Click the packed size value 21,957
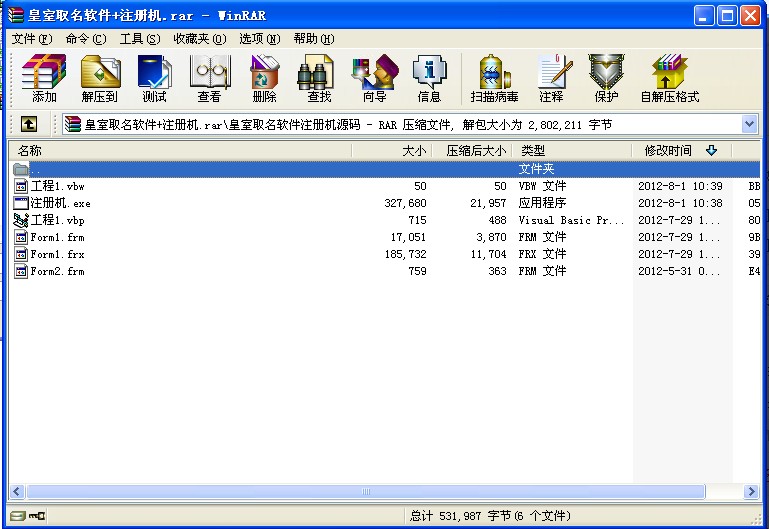The width and height of the screenshot is (769, 529). pyautogui.click(x=488, y=203)
